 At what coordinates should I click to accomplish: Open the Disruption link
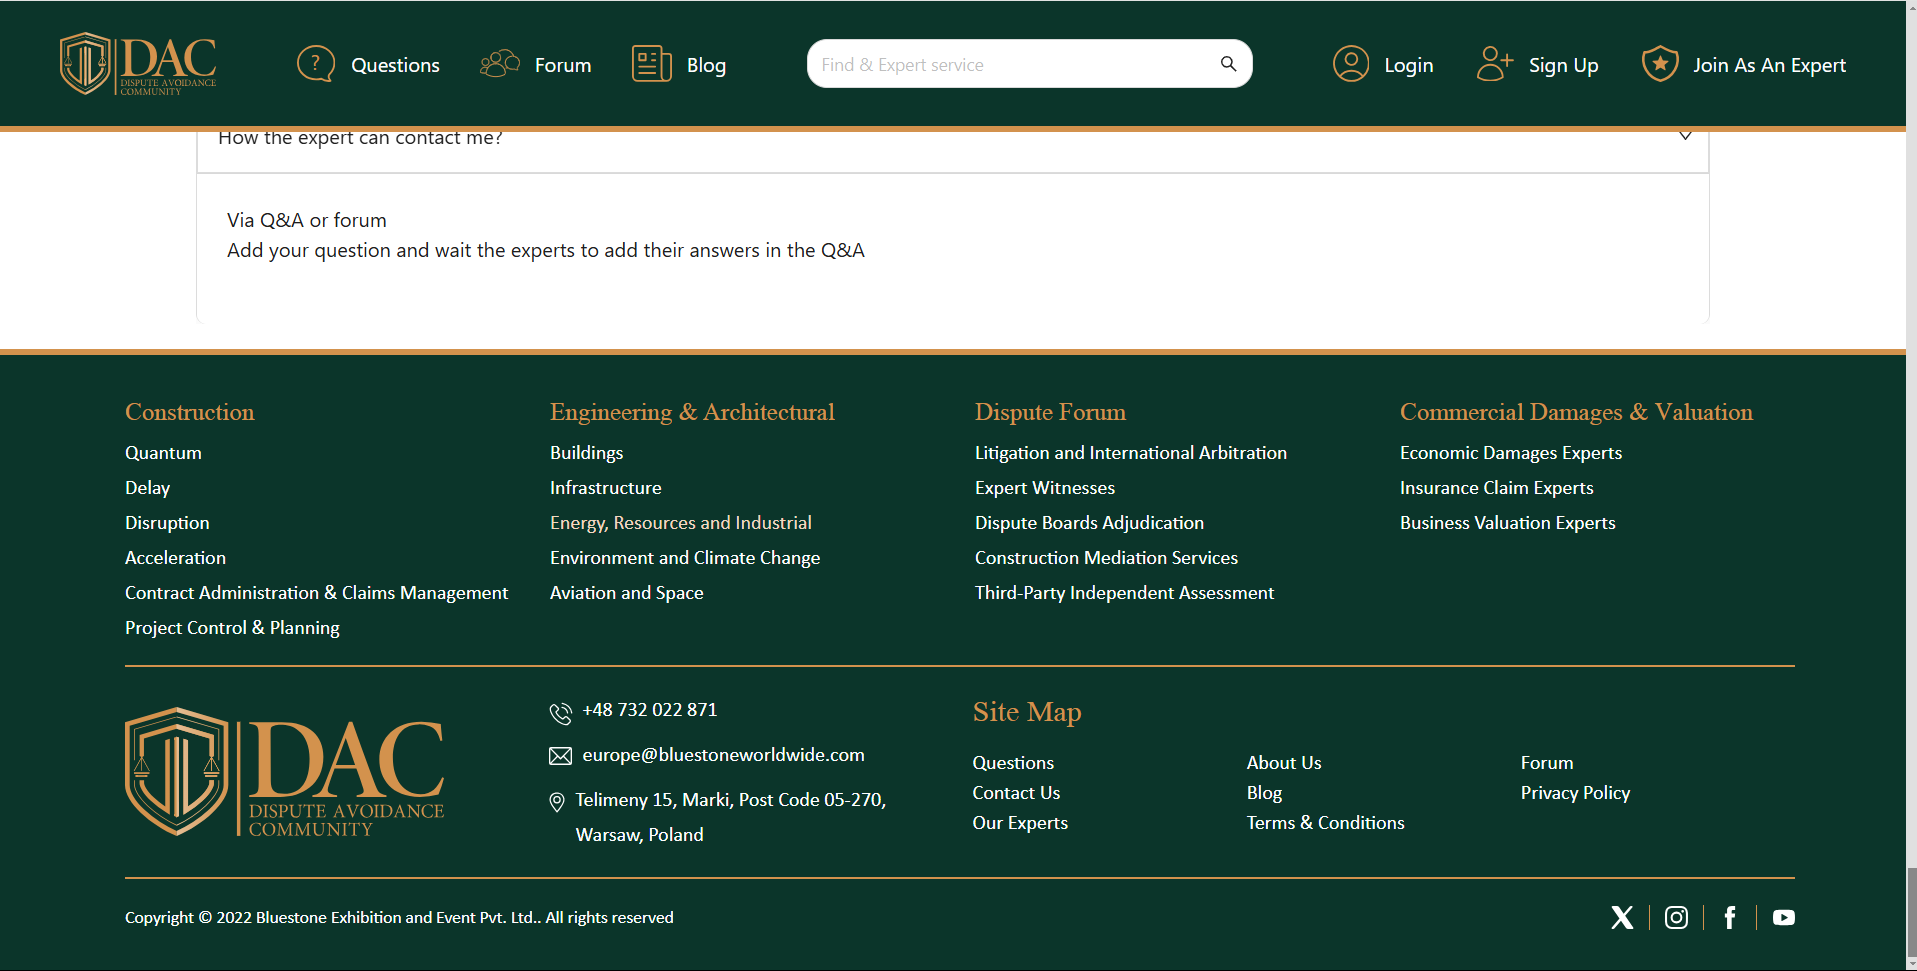(167, 523)
